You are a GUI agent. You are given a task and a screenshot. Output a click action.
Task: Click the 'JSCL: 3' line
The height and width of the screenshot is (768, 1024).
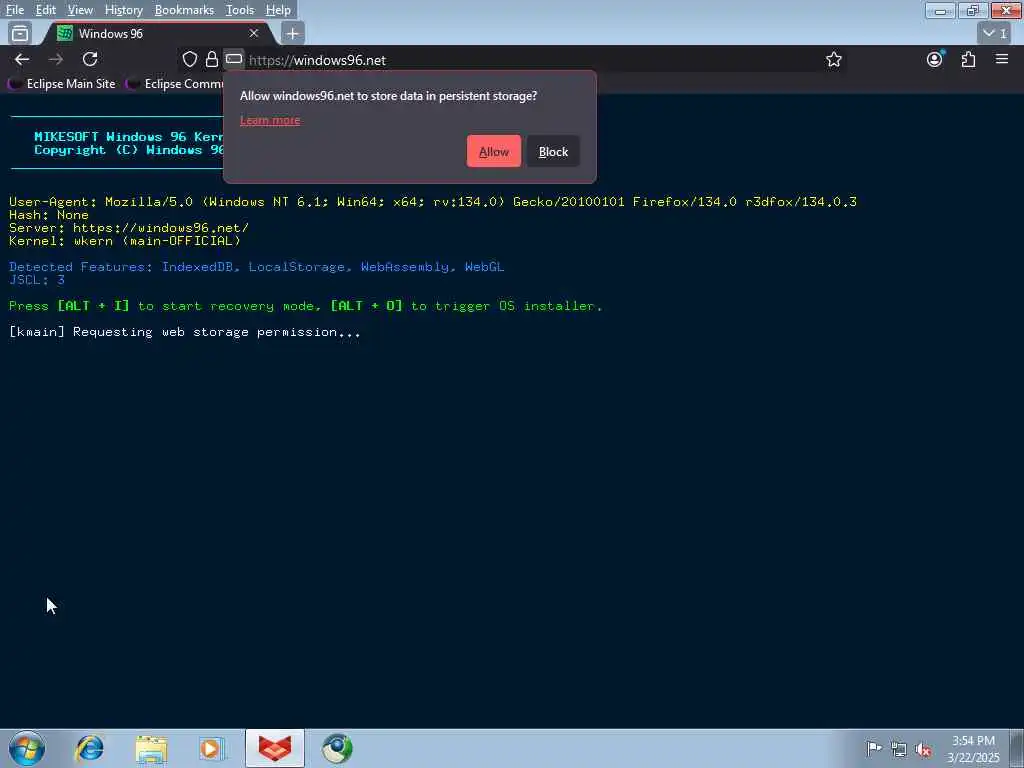tap(37, 280)
